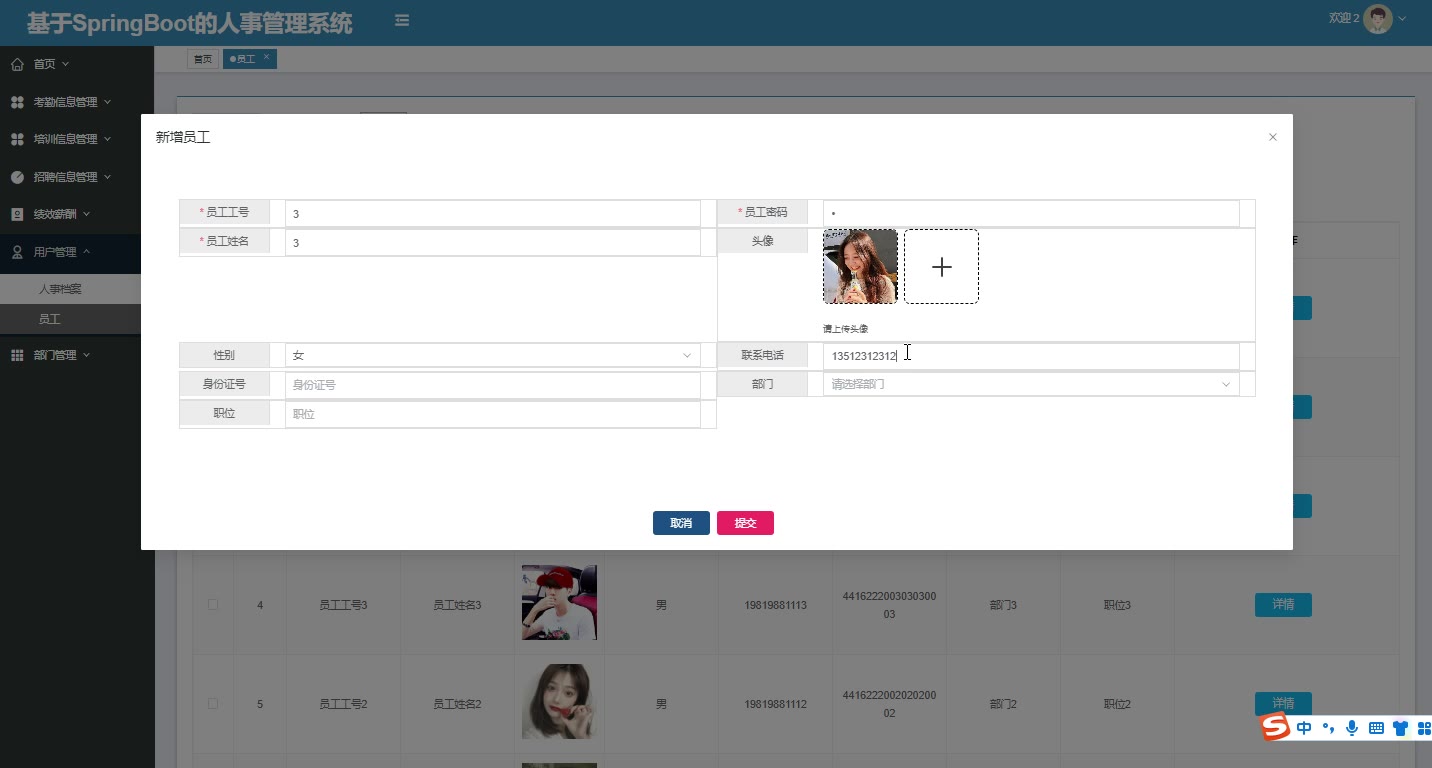Click the 职位2 table cell

(x=1117, y=704)
